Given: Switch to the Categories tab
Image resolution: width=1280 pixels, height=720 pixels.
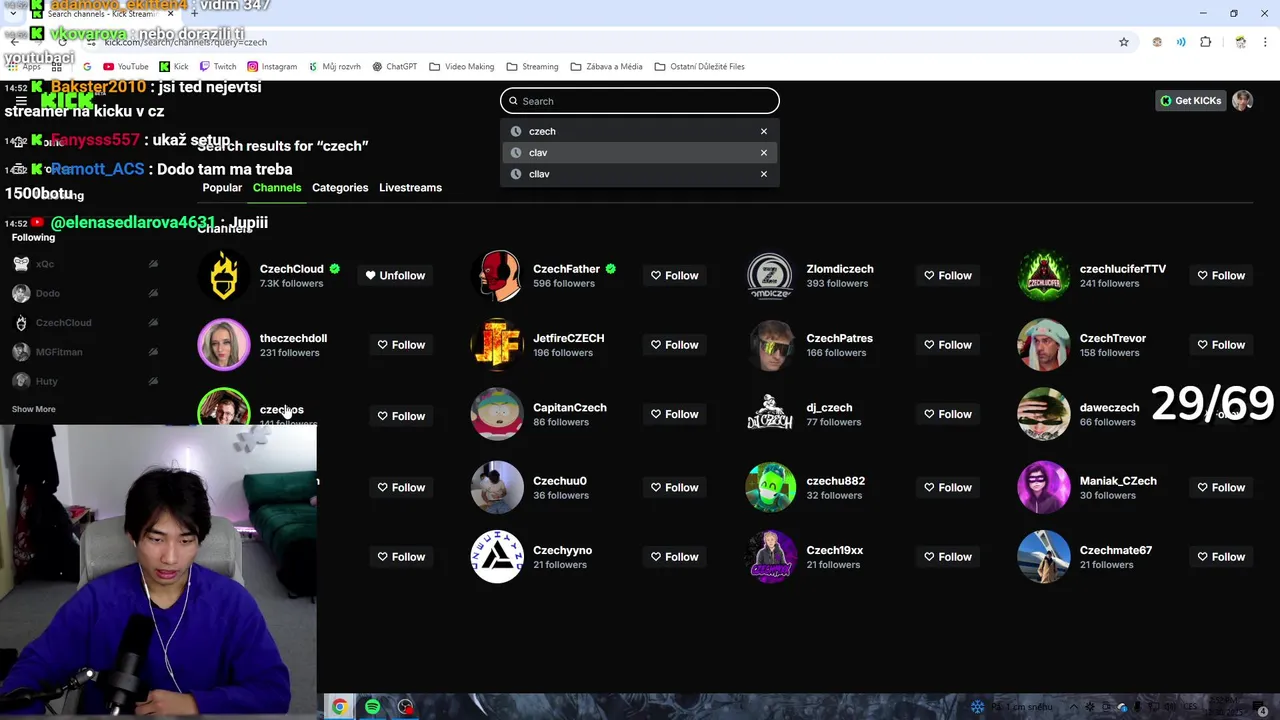Looking at the screenshot, I should (x=340, y=188).
